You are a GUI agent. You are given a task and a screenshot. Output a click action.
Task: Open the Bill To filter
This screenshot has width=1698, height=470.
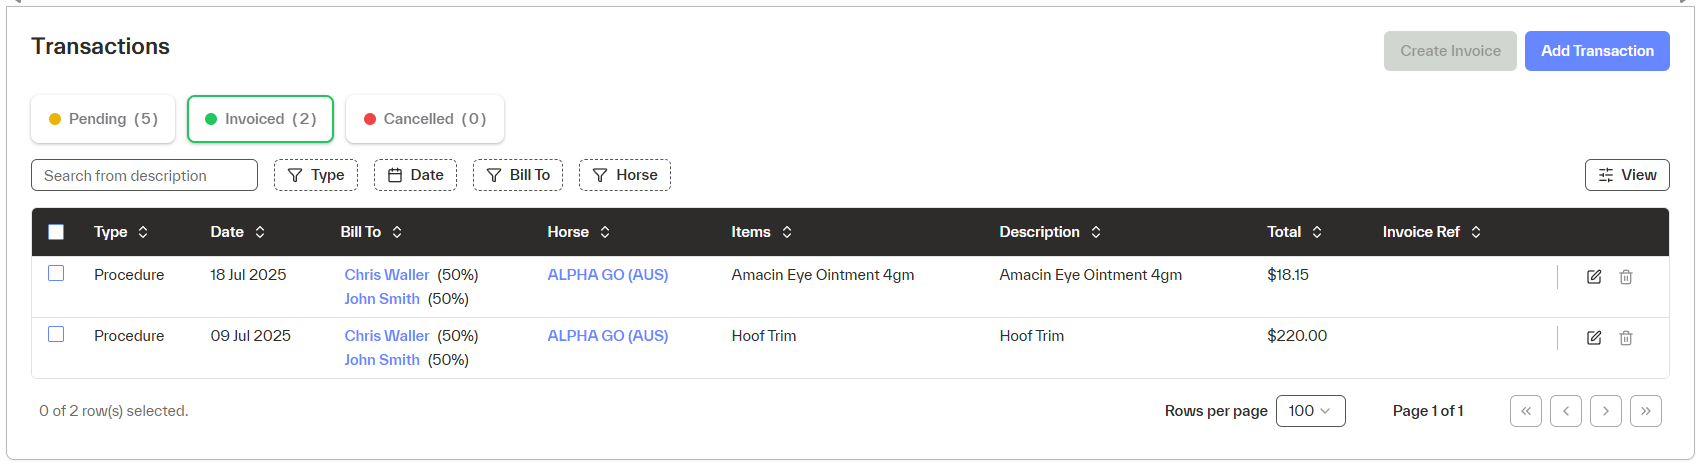pyautogui.click(x=518, y=175)
